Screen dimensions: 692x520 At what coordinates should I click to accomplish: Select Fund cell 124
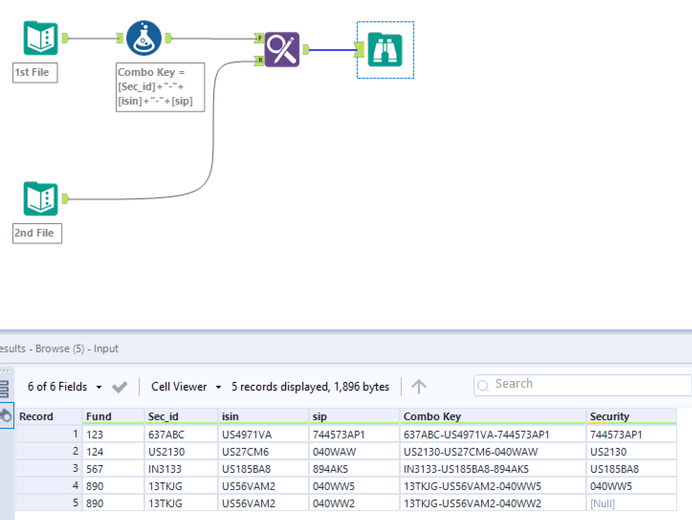click(113, 452)
